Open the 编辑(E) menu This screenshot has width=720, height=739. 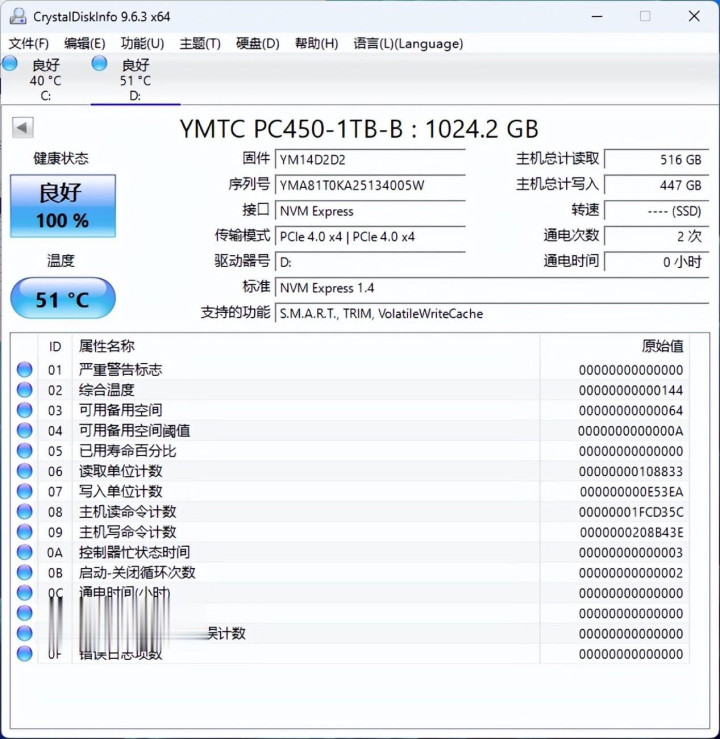pyautogui.click(x=85, y=43)
